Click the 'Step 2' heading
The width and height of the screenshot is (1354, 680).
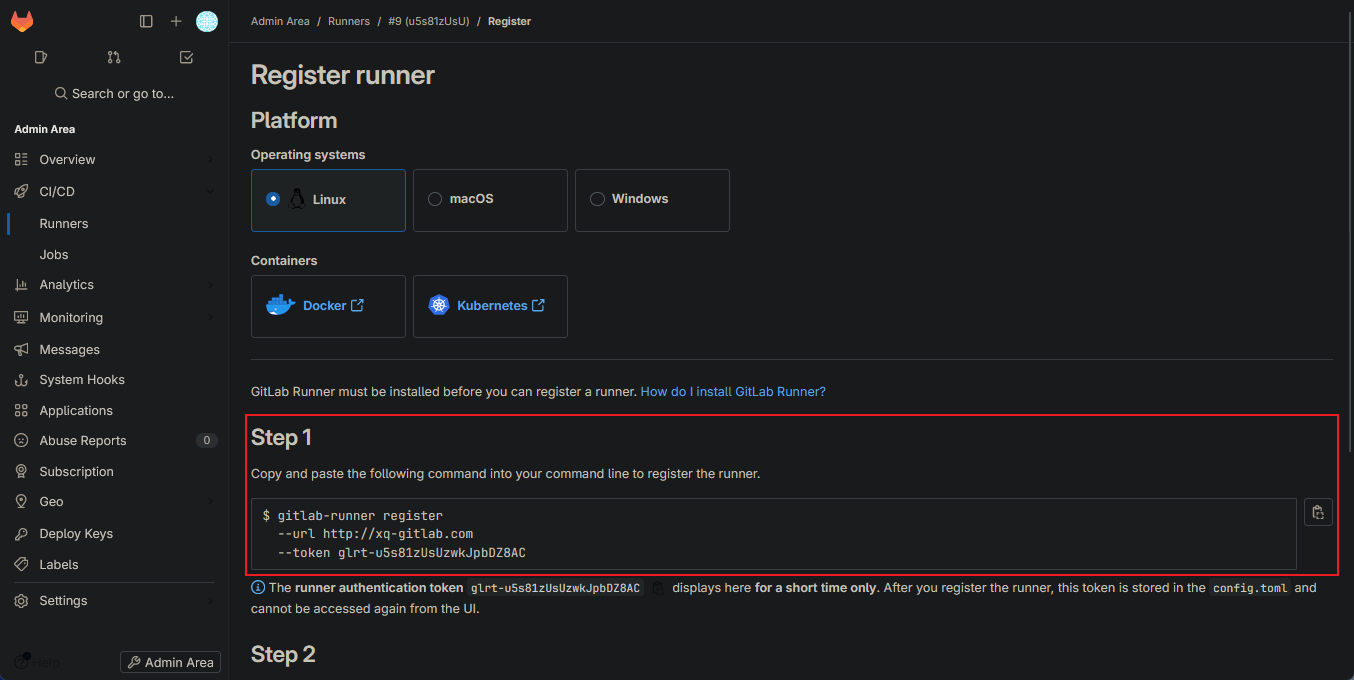(283, 654)
